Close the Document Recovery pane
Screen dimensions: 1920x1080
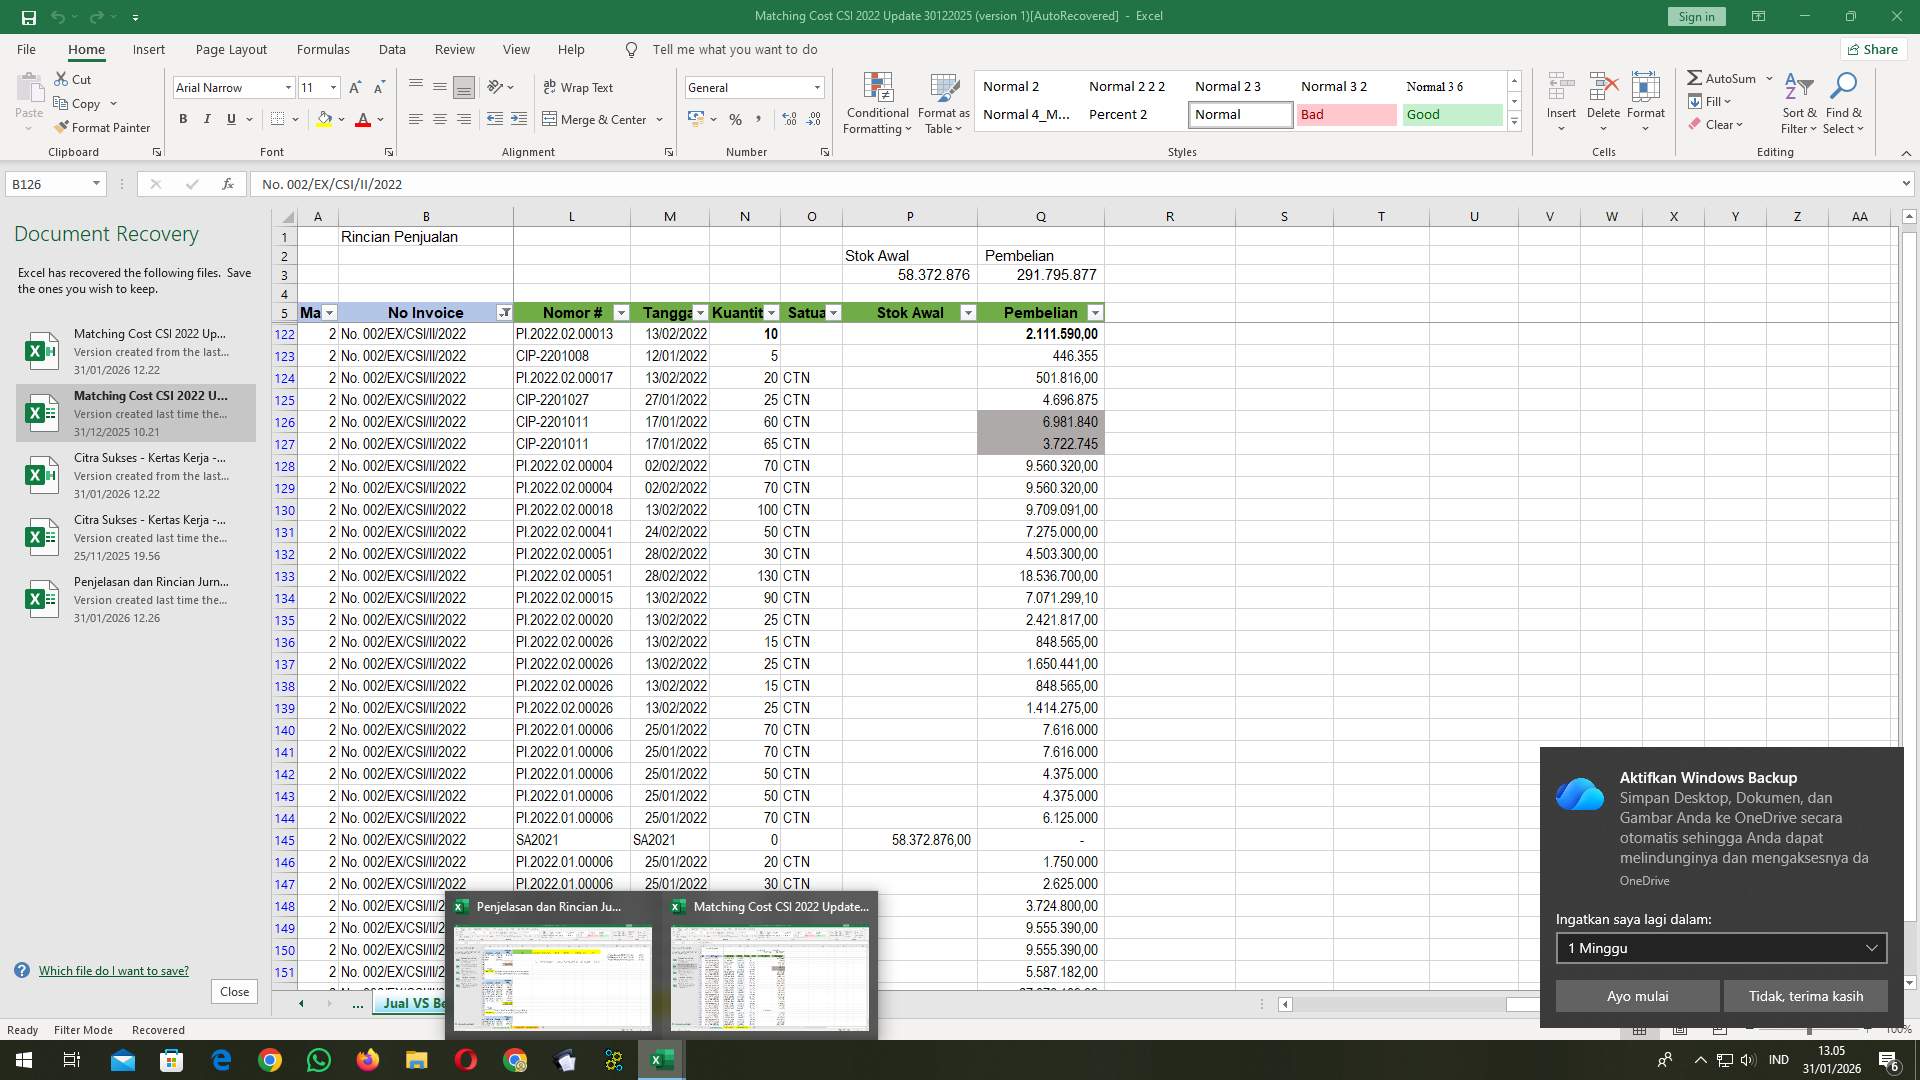point(234,991)
